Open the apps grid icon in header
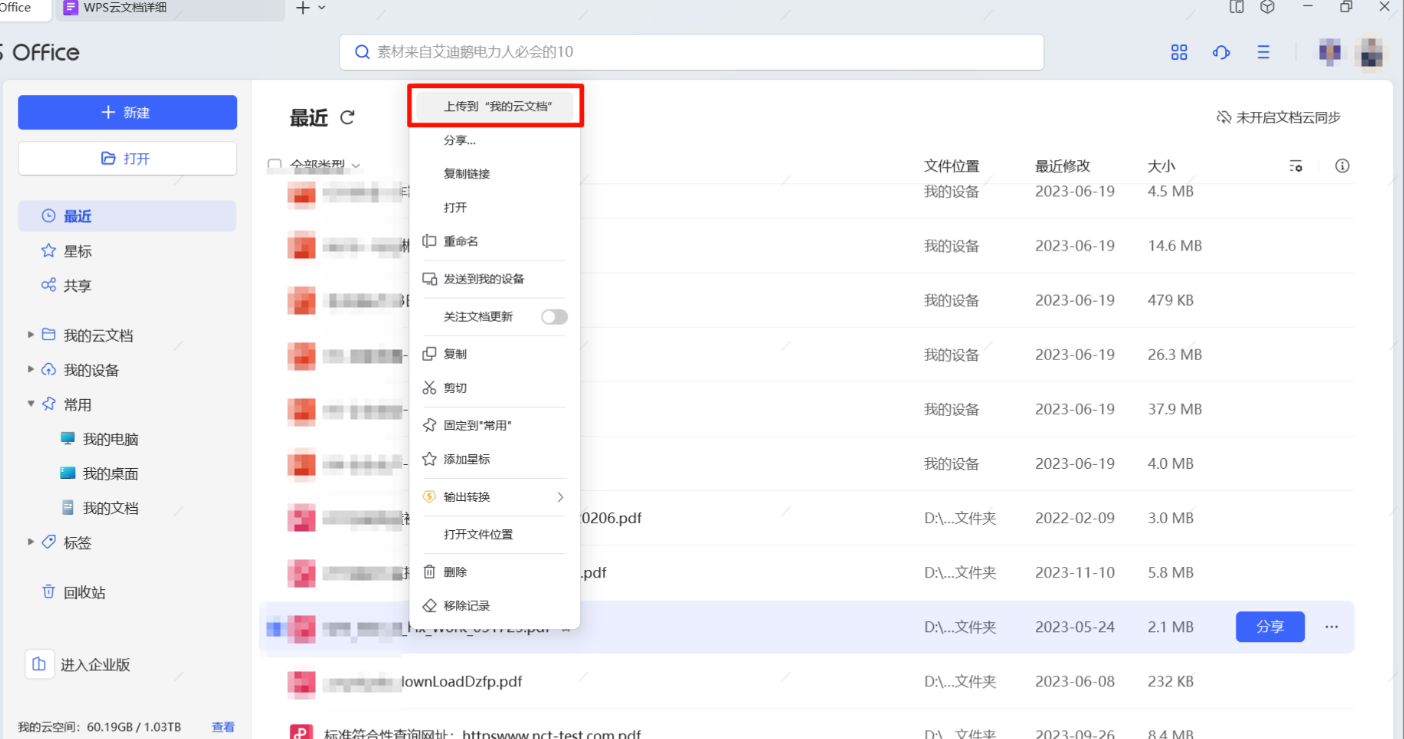1404x739 pixels. click(1179, 53)
